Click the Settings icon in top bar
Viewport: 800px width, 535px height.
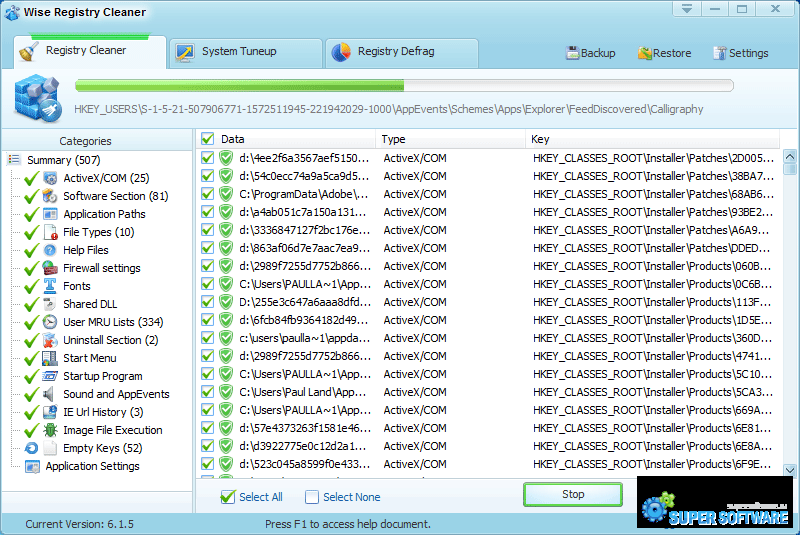pyautogui.click(x=719, y=53)
